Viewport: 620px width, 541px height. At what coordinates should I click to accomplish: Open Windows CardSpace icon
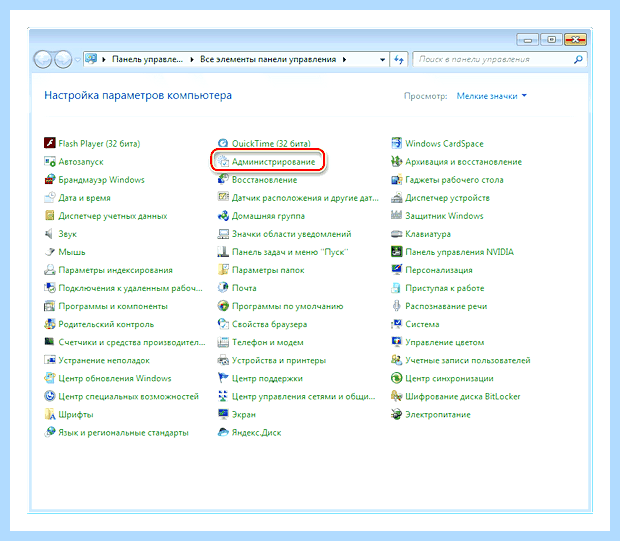point(396,143)
